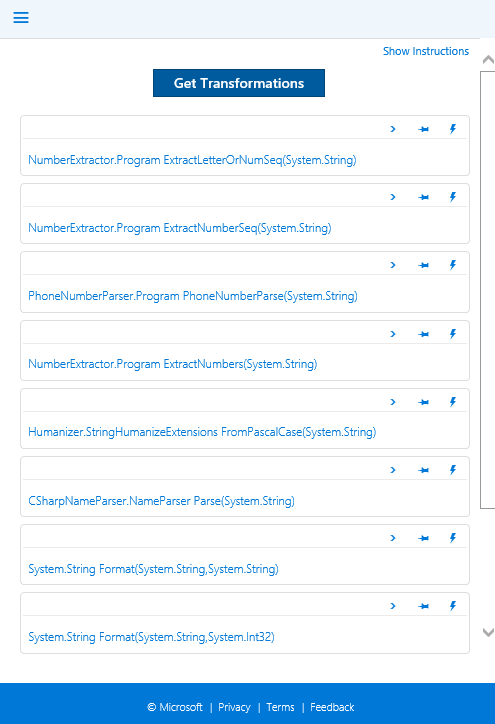Viewport: 495px width, 724px height.
Task: Open the Show Instructions link
Action: pos(426,51)
